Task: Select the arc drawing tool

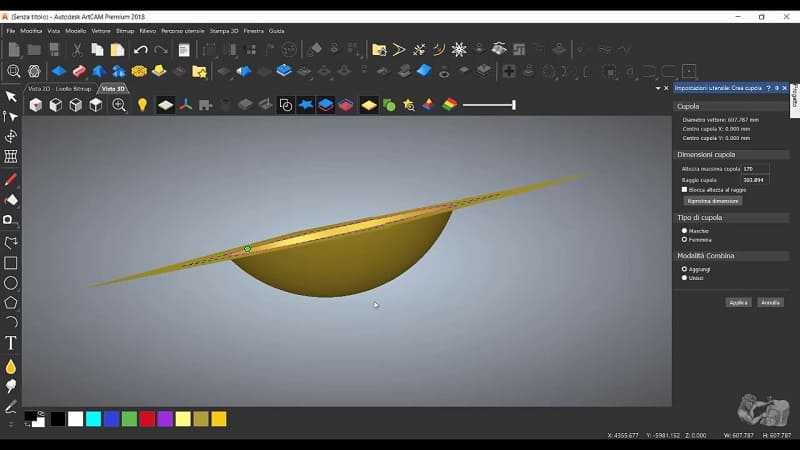Action: (x=11, y=322)
